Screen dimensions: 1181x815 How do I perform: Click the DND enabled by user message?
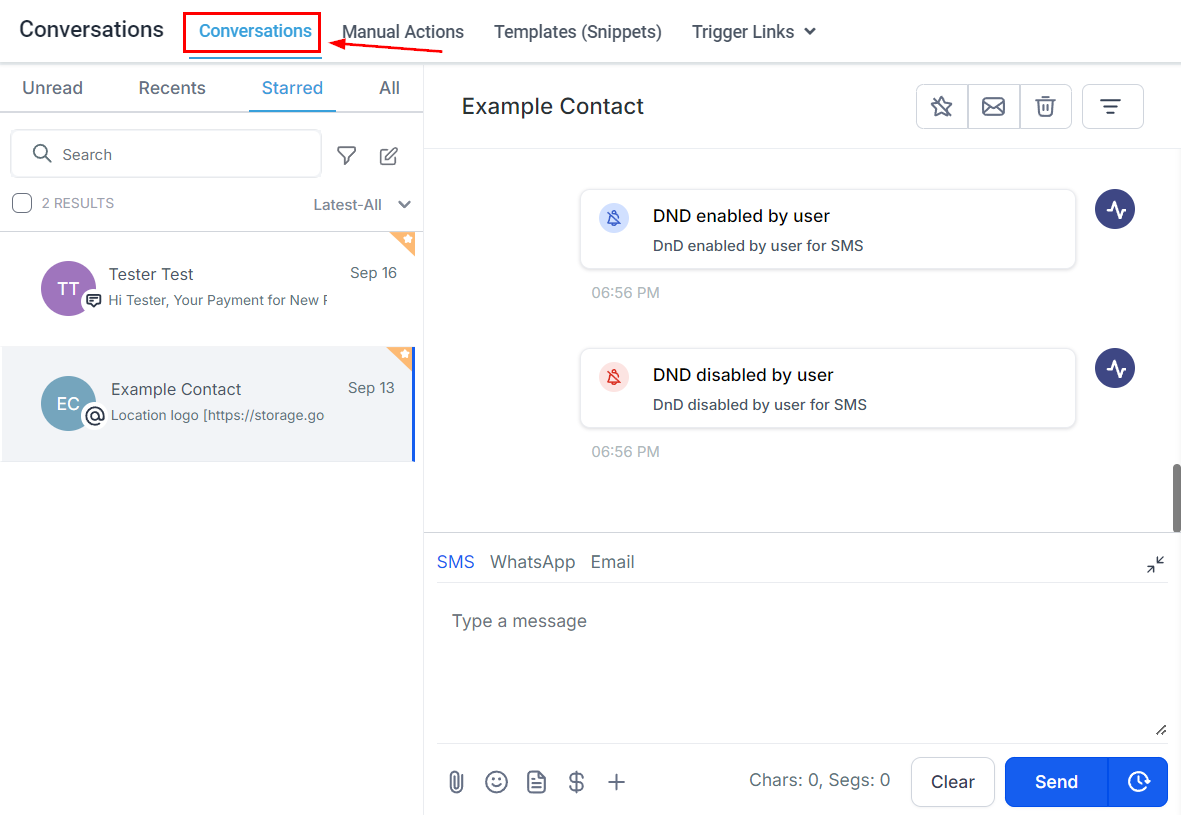[x=827, y=229]
